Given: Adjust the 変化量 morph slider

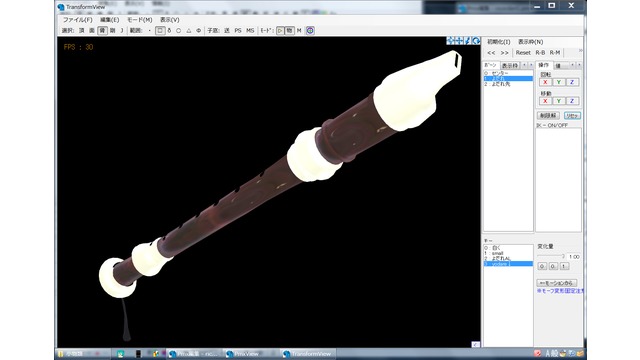Looking at the screenshot, I should [x=551, y=256].
